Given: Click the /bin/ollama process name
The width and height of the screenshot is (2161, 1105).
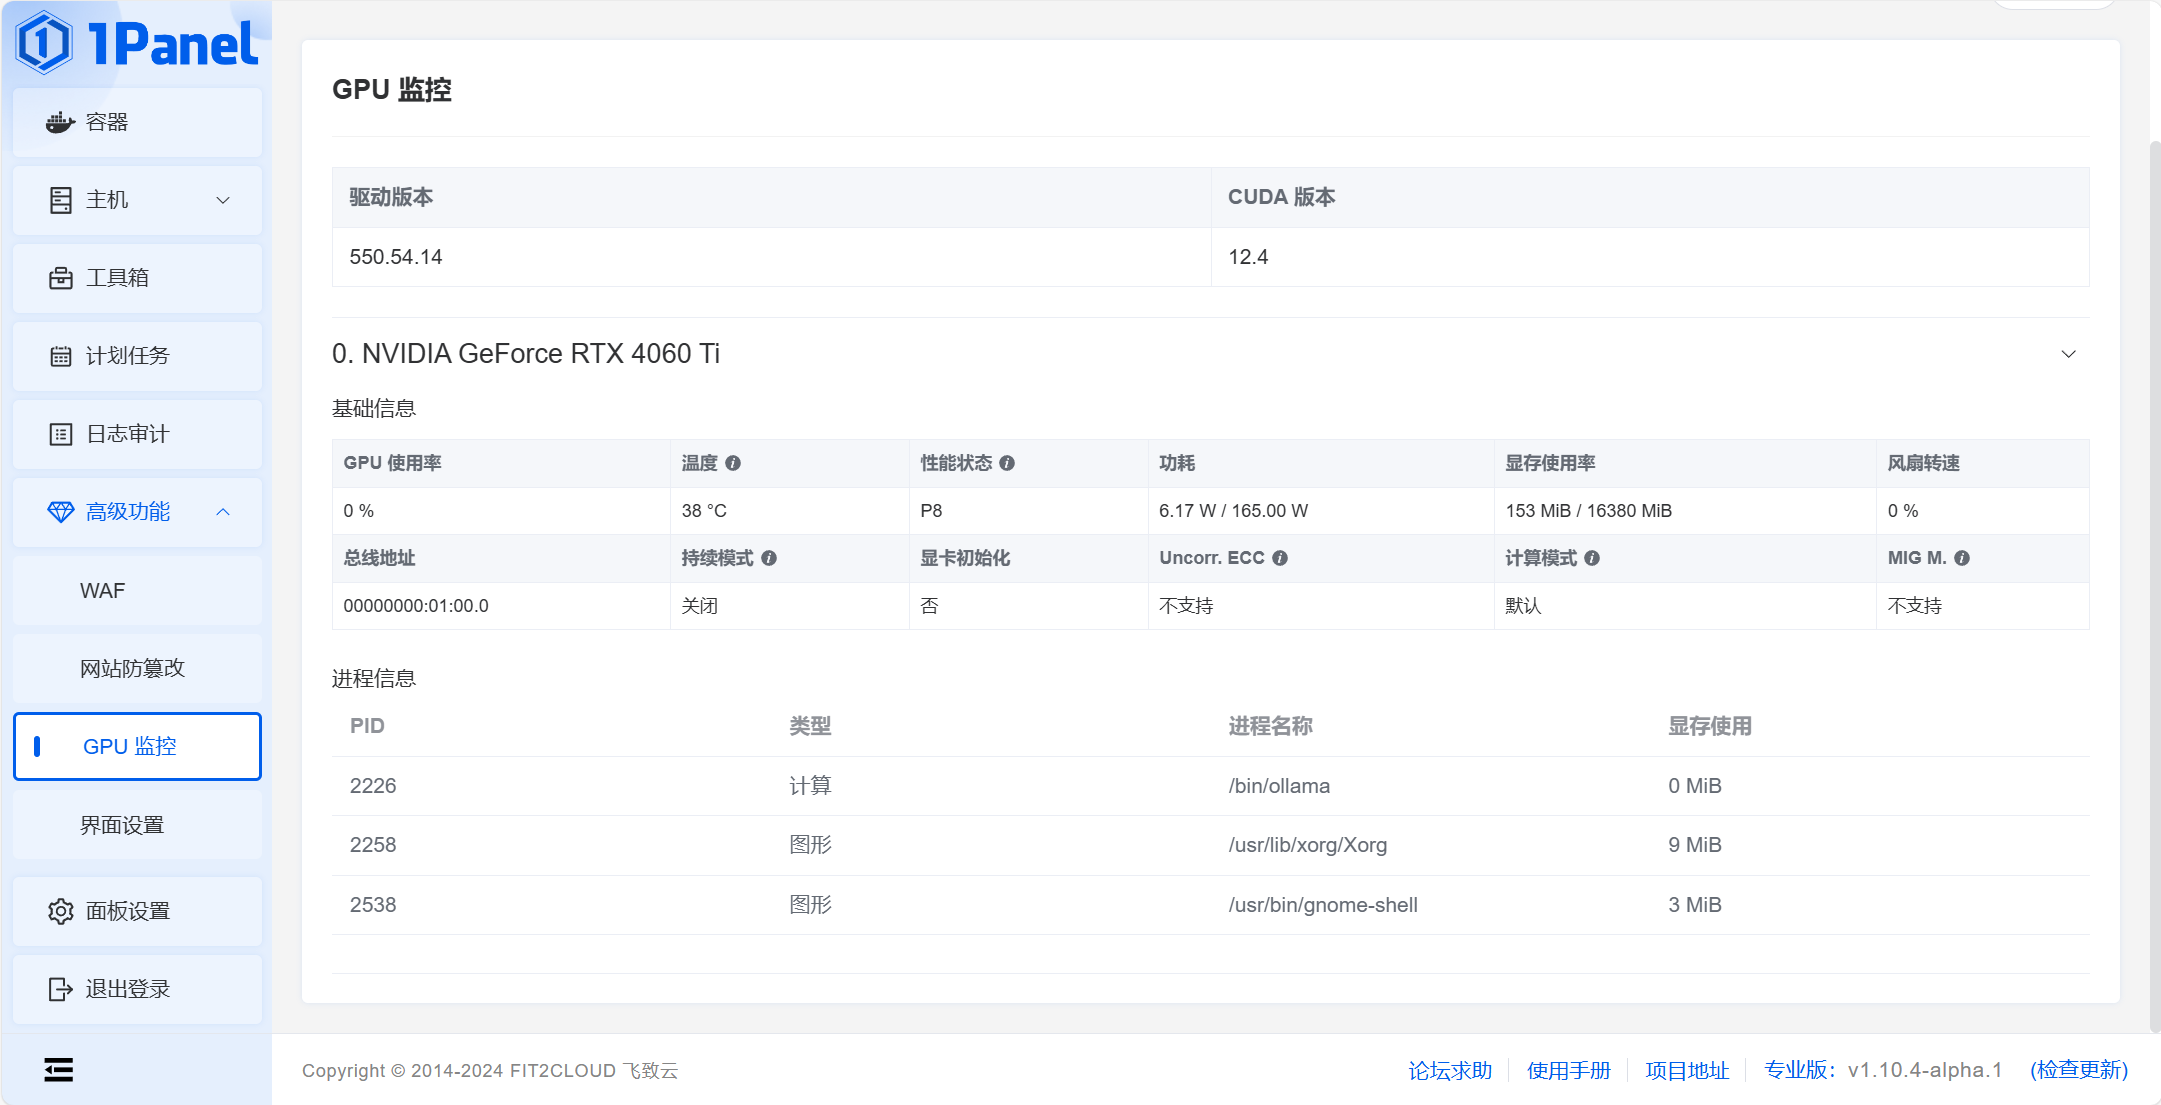Looking at the screenshot, I should [x=1279, y=786].
